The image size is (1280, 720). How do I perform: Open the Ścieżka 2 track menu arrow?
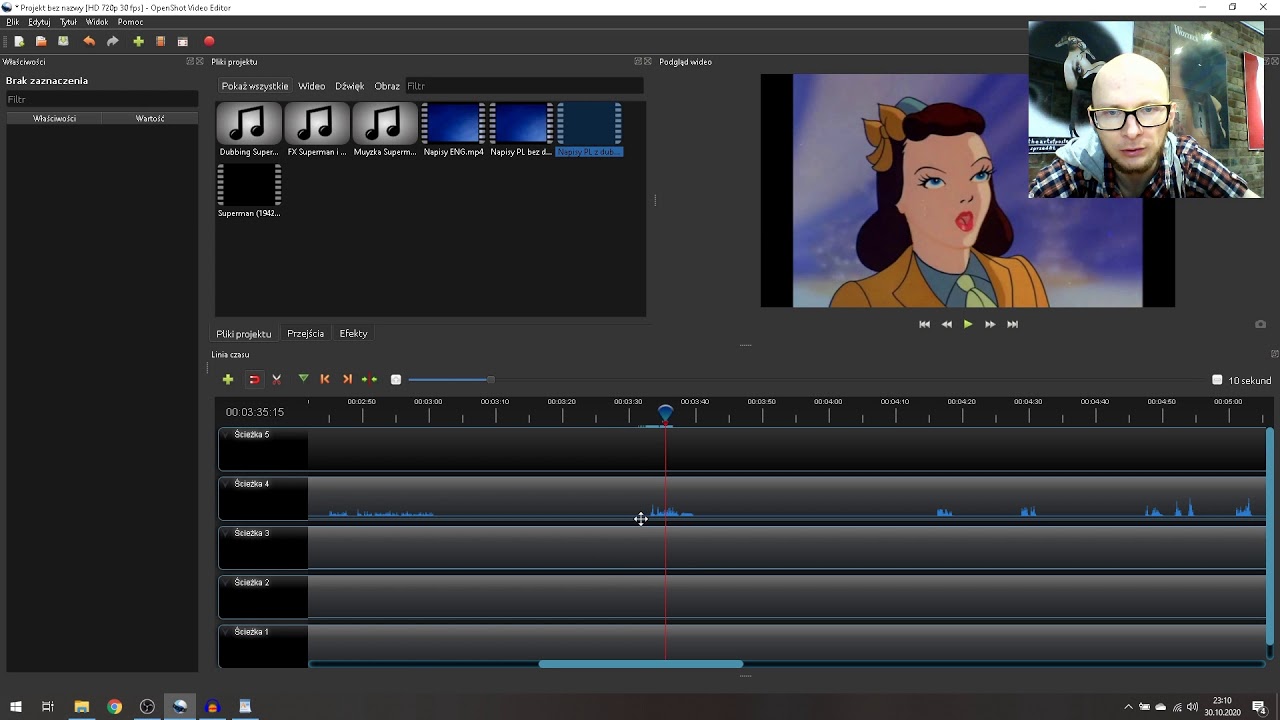226,582
